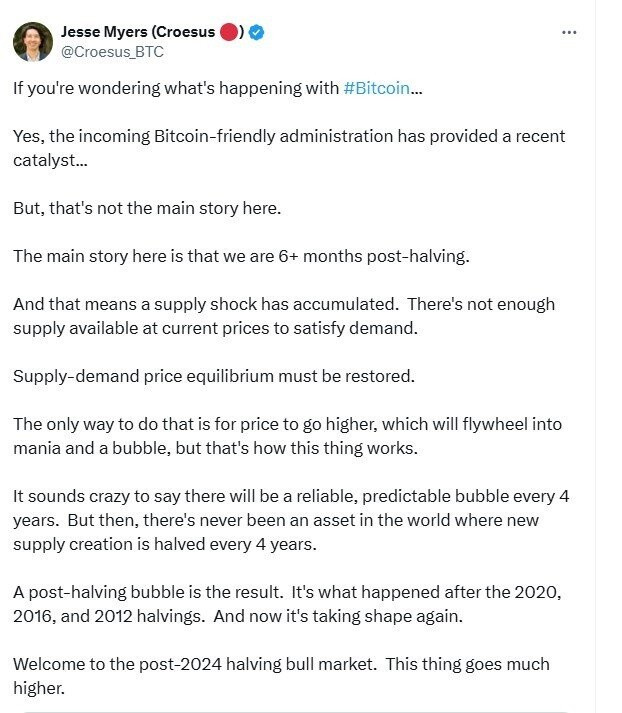Screen dimensions: 622x713
Task: Click the '2016, and 2012 halvings' line
Action: pos(238,616)
